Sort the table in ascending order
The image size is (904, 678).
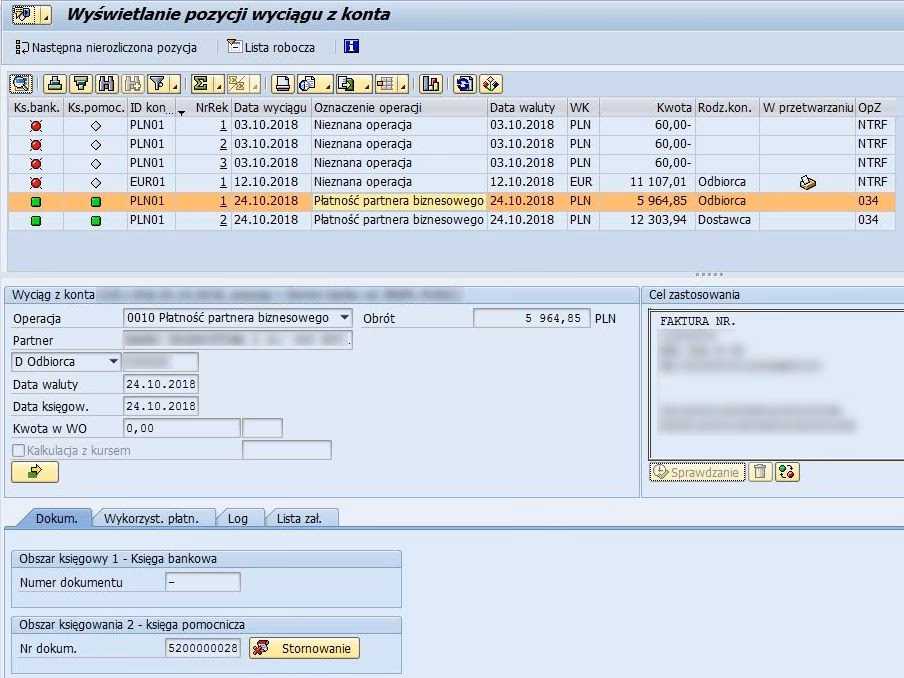(x=56, y=84)
